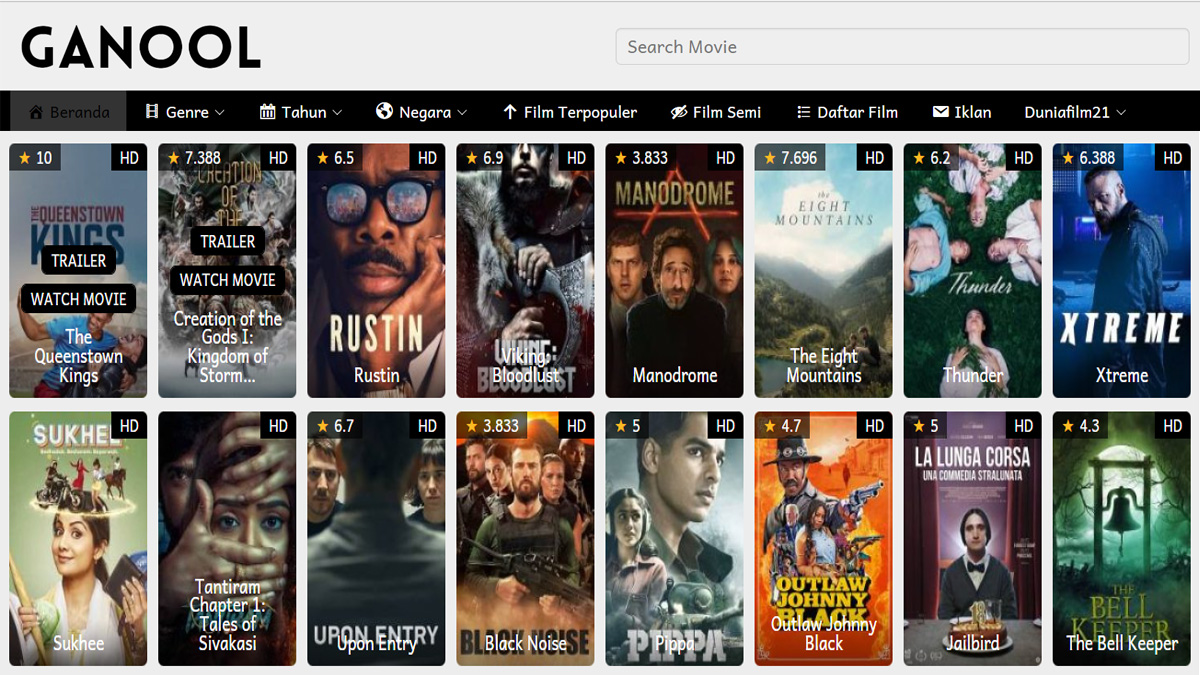Click the home icon next to Beranda
The width and height of the screenshot is (1200, 675).
(x=35, y=112)
